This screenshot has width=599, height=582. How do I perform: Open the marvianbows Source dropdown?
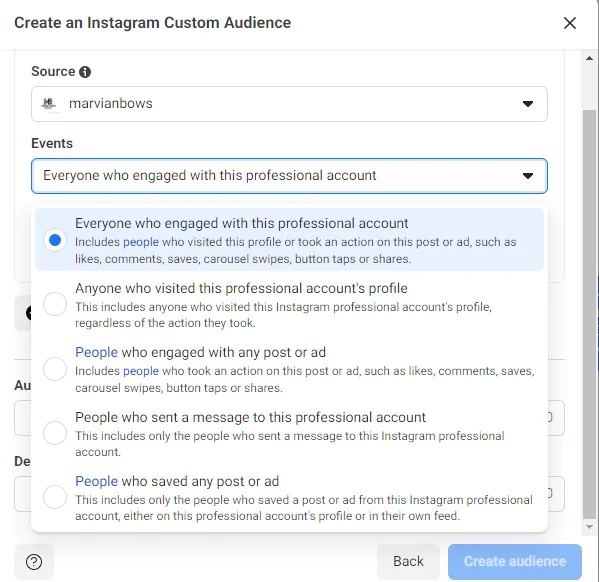(x=289, y=104)
